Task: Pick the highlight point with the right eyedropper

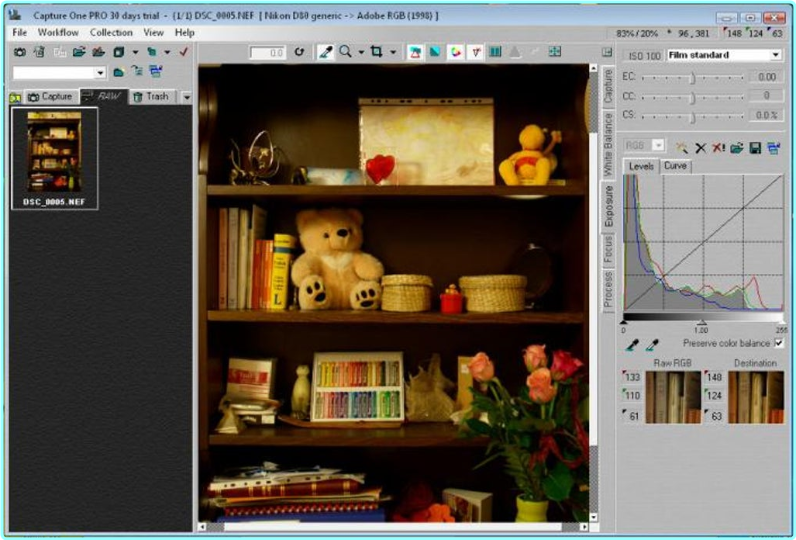Action: point(652,345)
